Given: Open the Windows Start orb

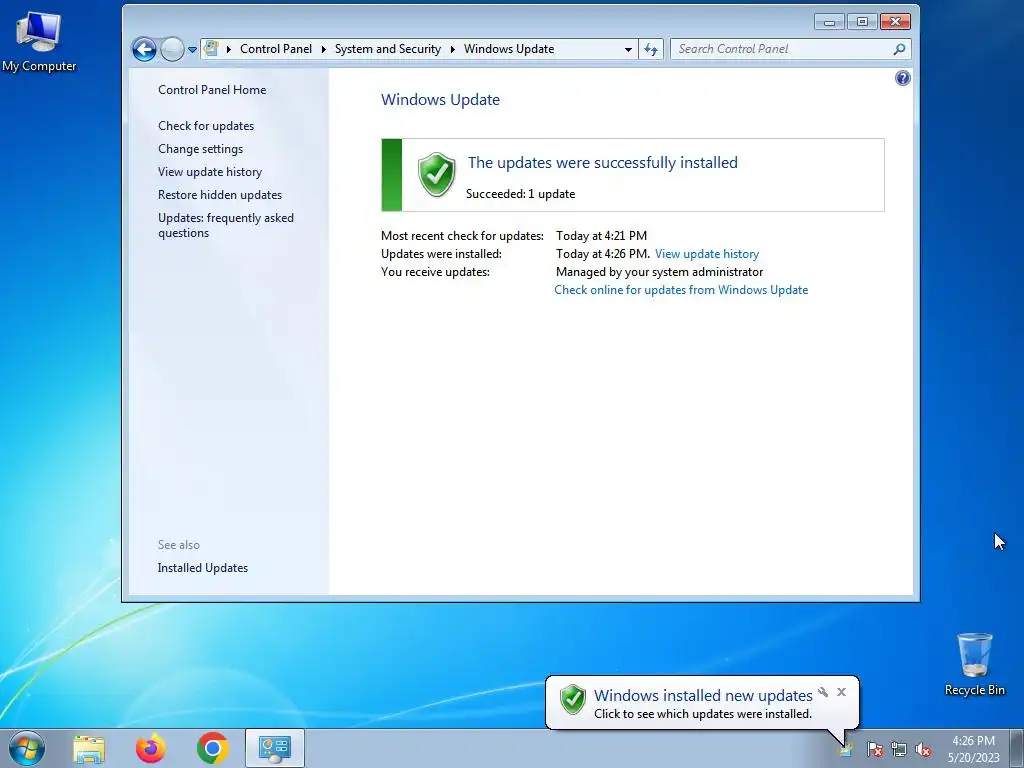Looking at the screenshot, I should (27, 748).
